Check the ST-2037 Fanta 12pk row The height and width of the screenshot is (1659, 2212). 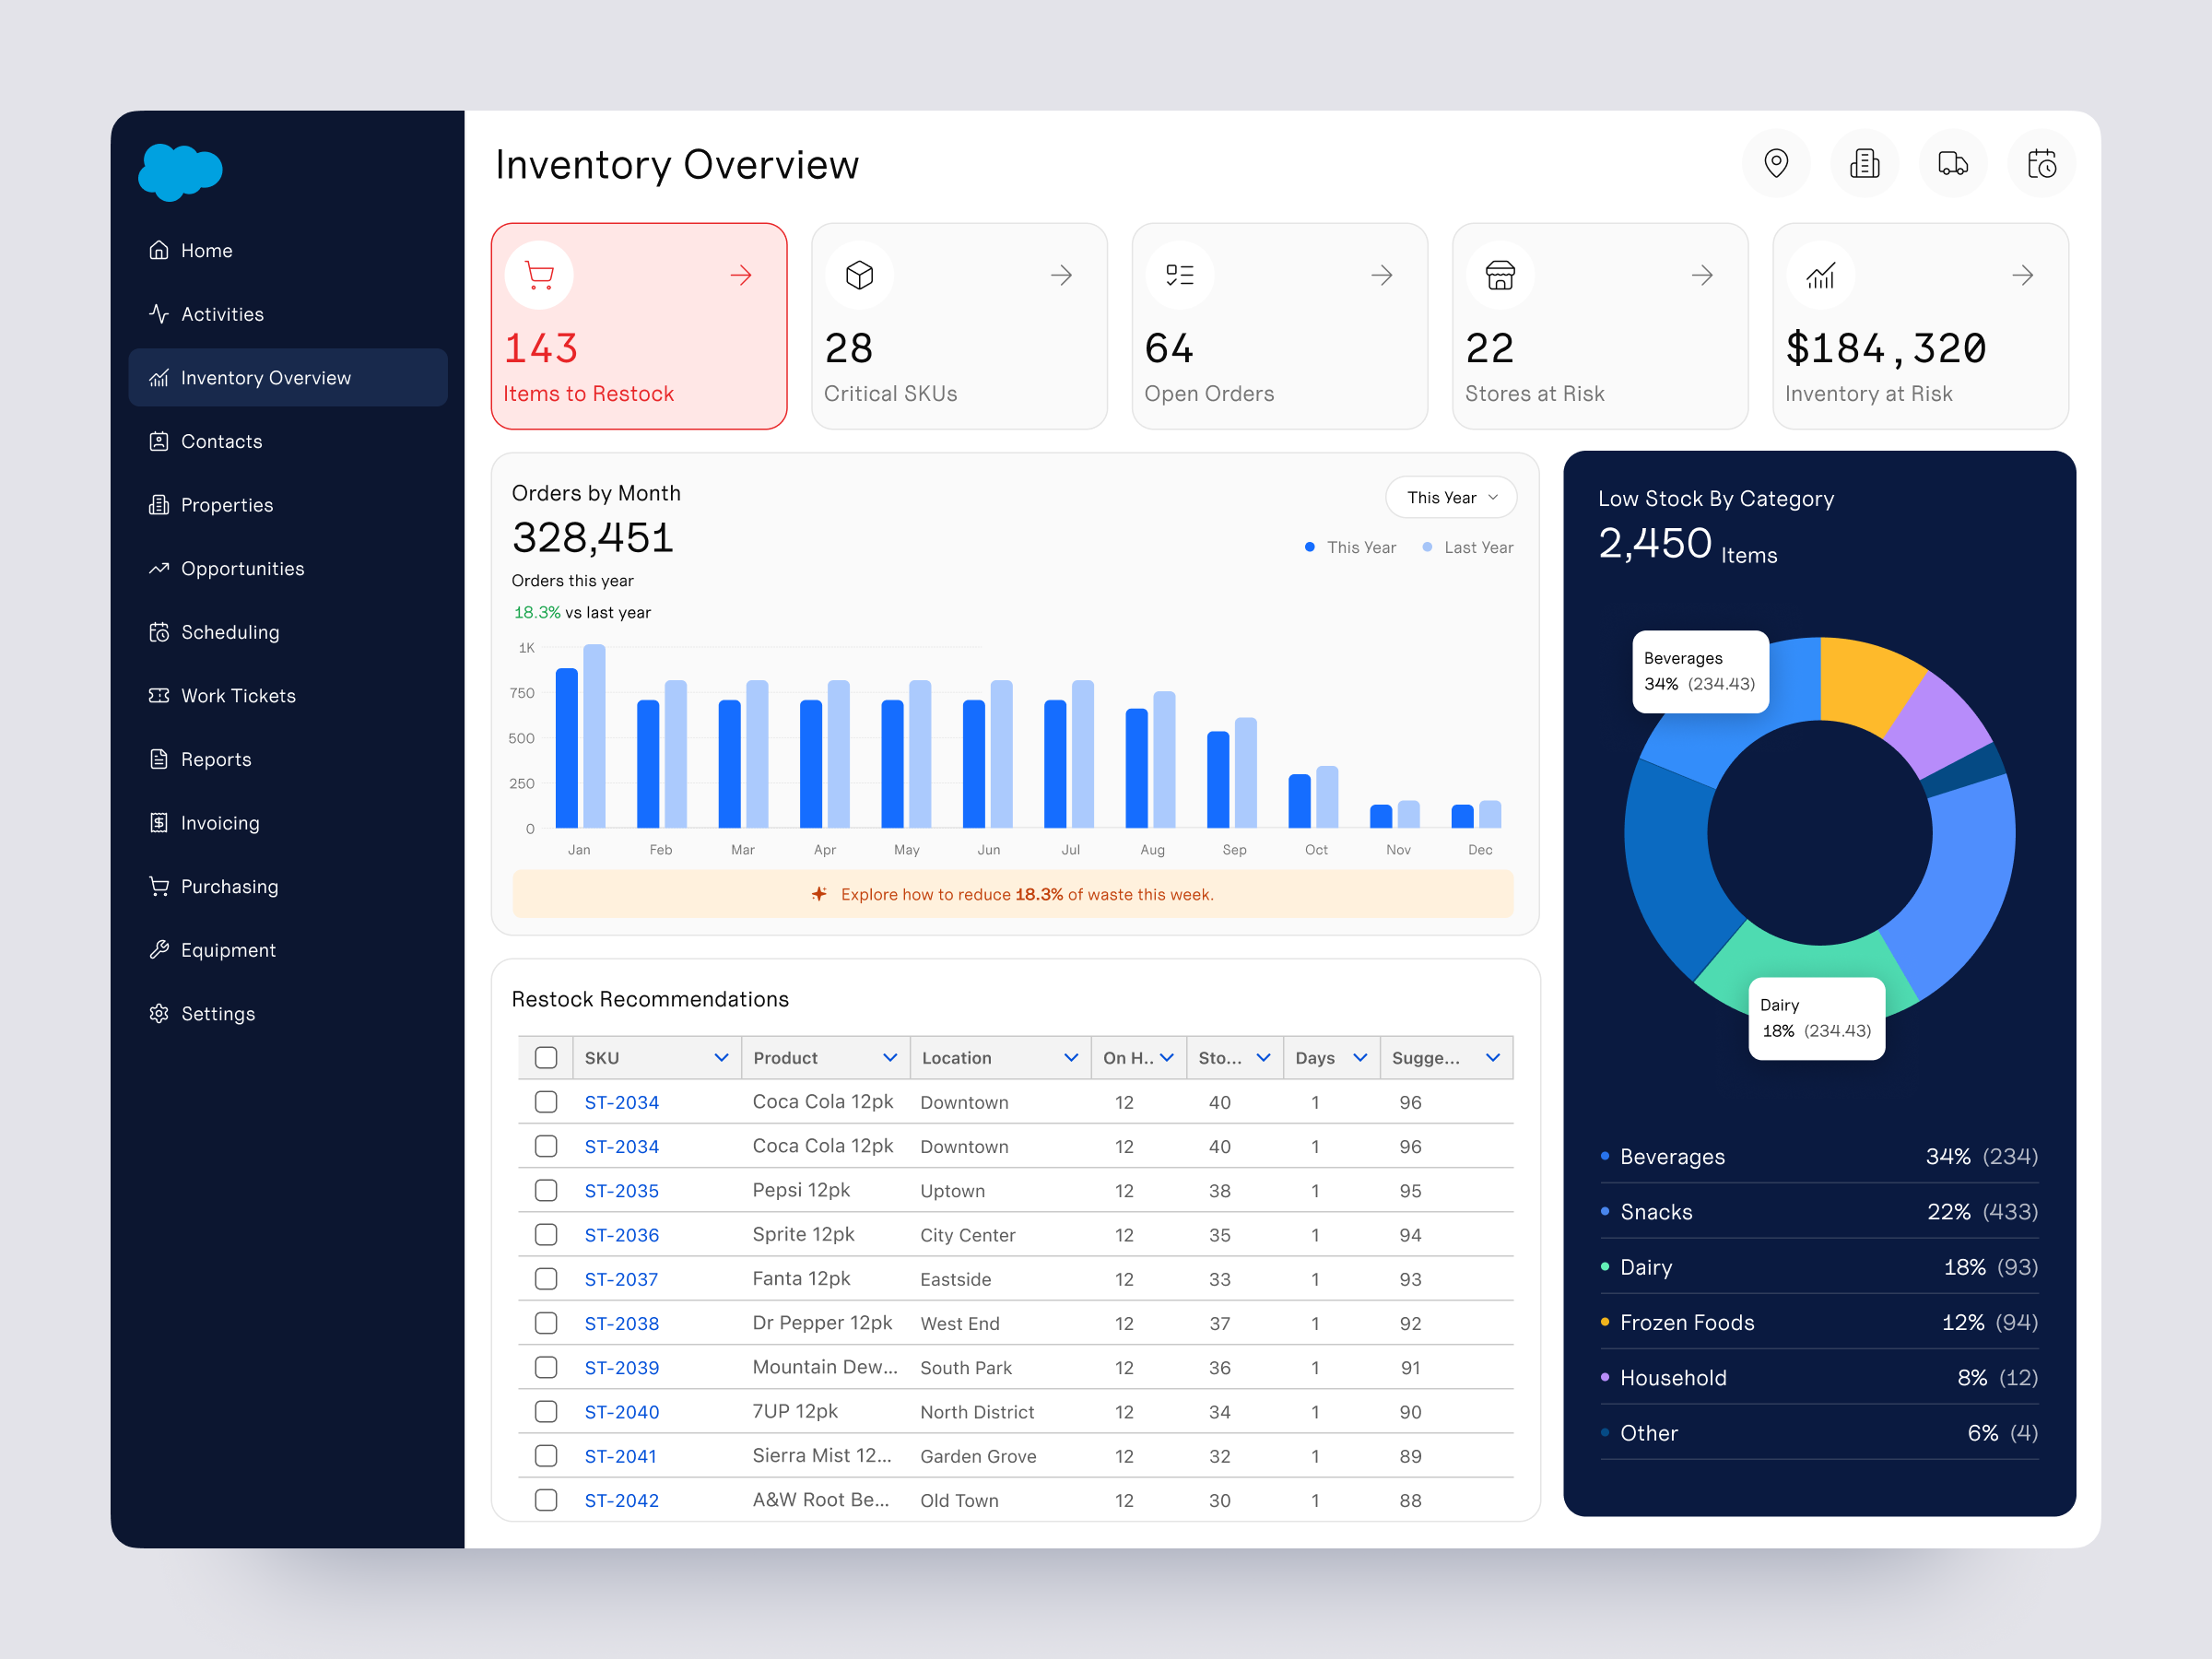[546, 1279]
